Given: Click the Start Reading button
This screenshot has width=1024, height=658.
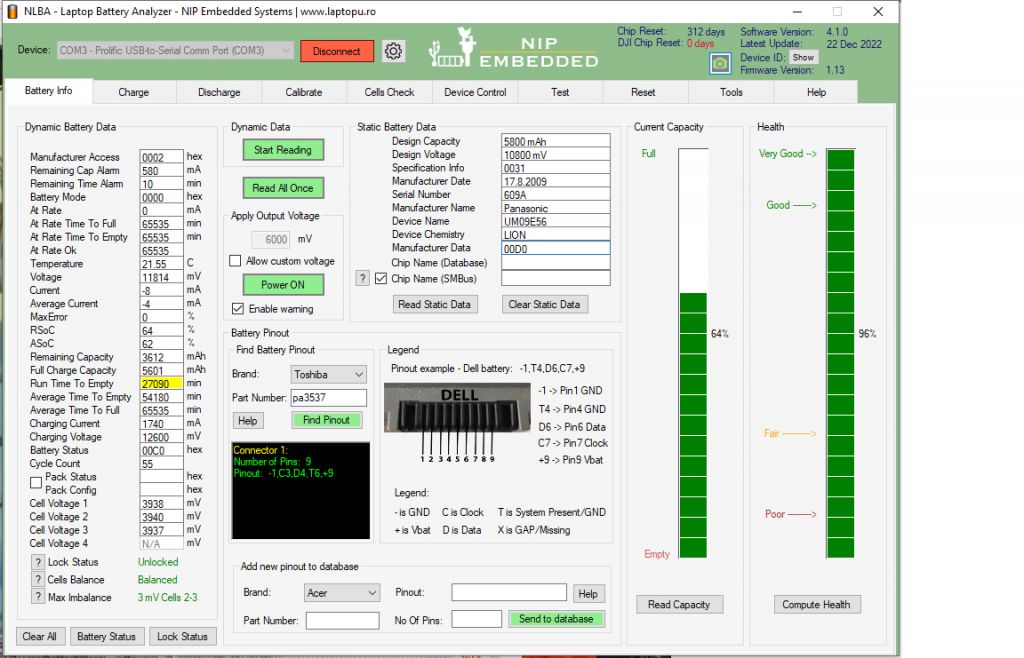Looking at the screenshot, I should coord(283,150).
